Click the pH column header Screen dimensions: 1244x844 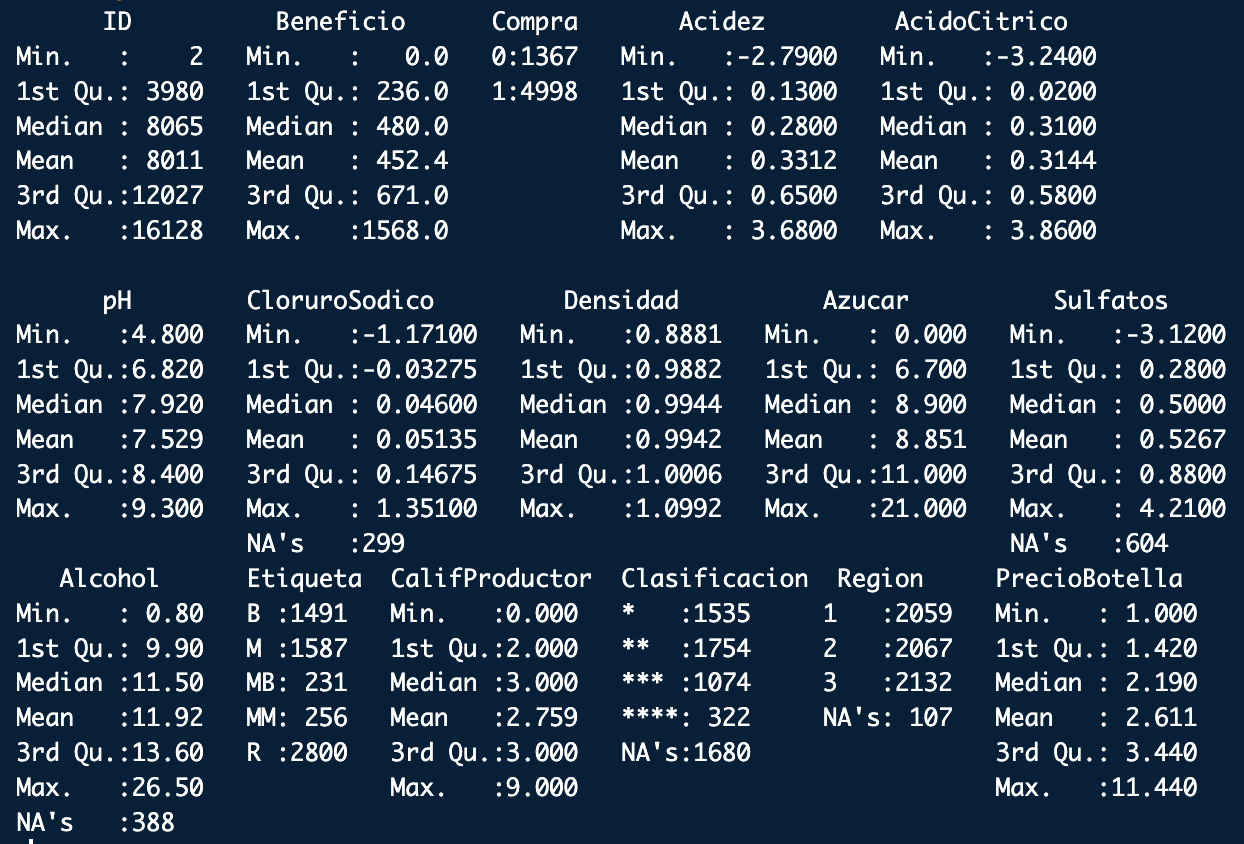click(x=117, y=300)
